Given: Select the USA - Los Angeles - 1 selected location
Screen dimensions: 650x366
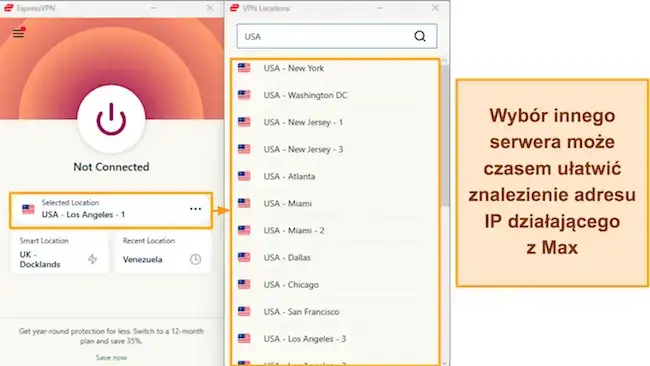Looking at the screenshot, I should click(x=111, y=210).
